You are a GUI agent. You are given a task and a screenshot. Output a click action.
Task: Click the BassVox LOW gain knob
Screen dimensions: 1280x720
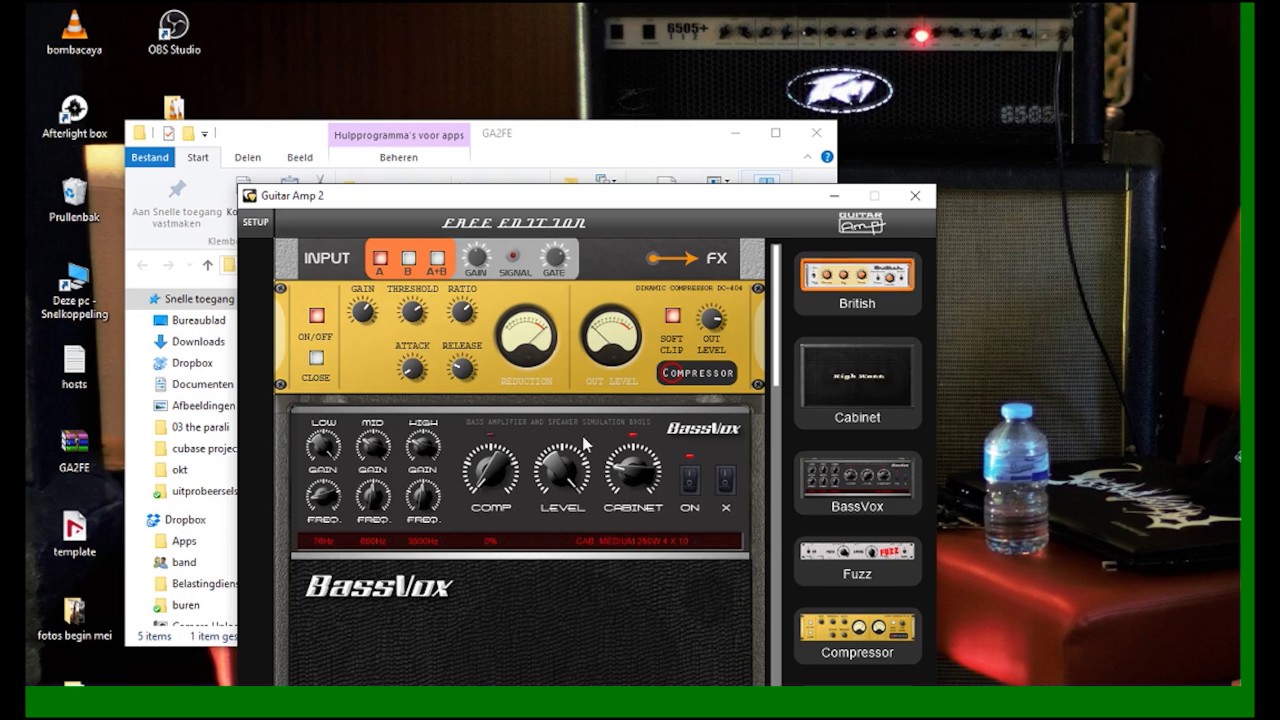click(x=323, y=446)
